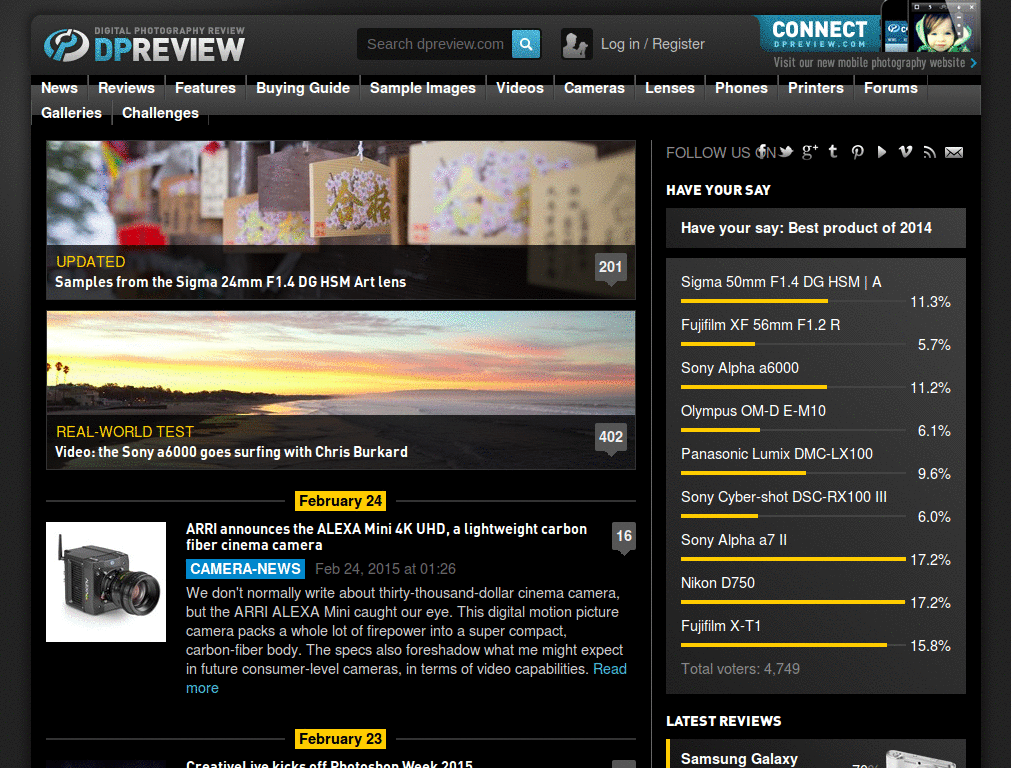Open the Google+ follow icon

[810, 152]
